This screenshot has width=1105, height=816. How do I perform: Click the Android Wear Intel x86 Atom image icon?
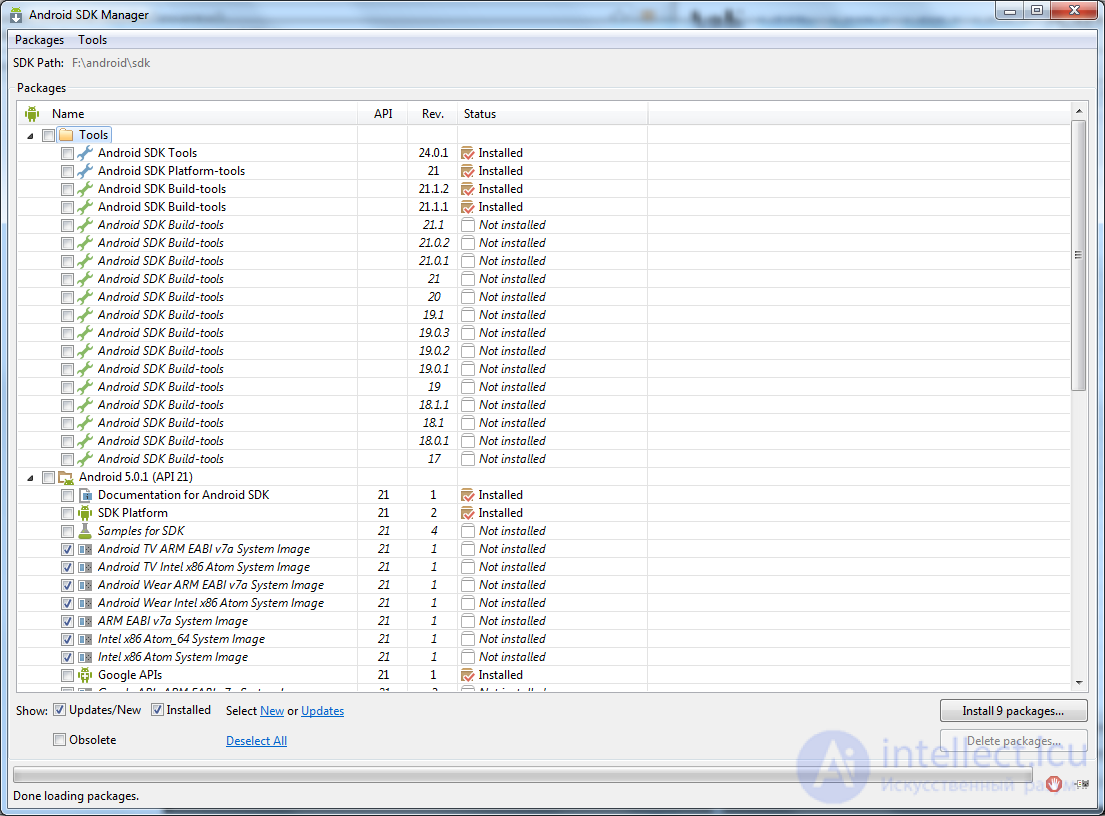pos(85,603)
